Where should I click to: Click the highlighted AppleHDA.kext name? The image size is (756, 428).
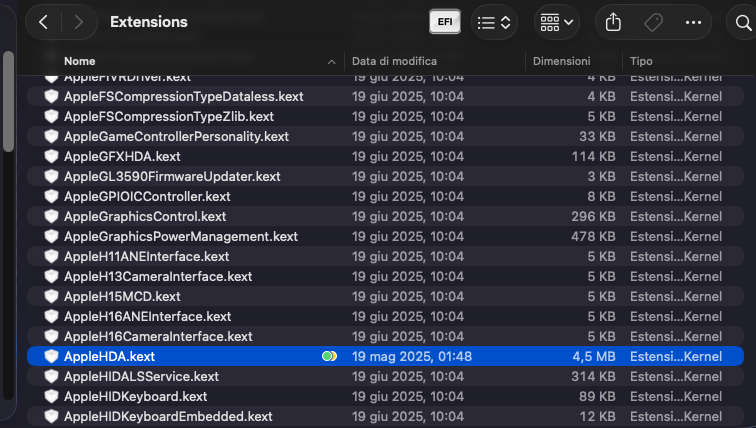coord(109,357)
